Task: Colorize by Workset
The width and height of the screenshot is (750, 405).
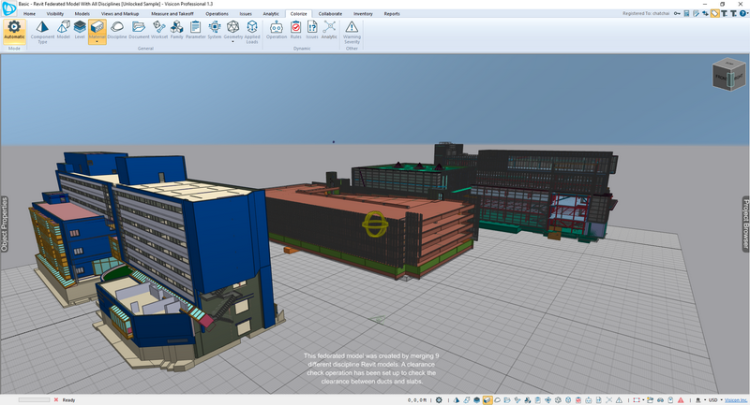Action: tap(158, 30)
